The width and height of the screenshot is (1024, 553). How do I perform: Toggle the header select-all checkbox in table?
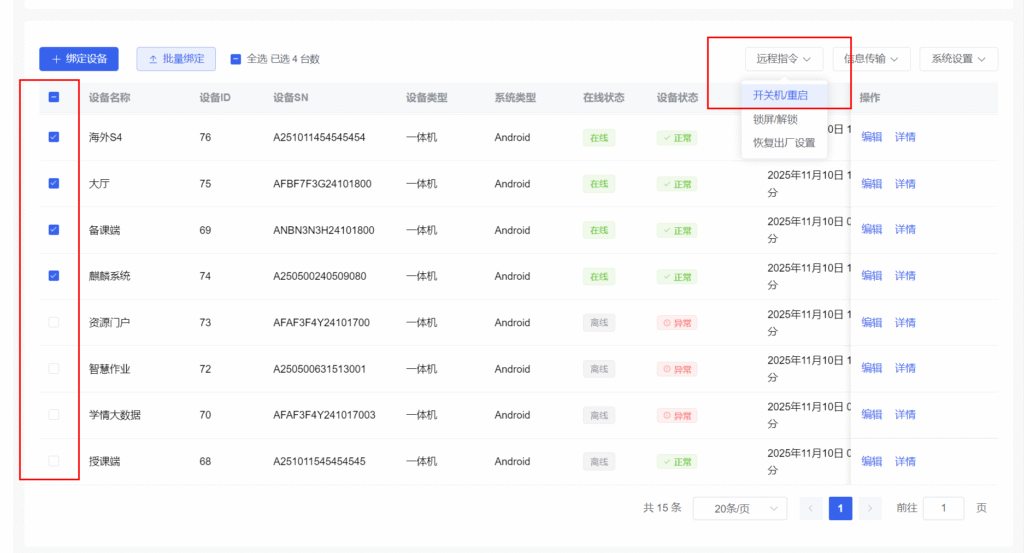point(54,98)
